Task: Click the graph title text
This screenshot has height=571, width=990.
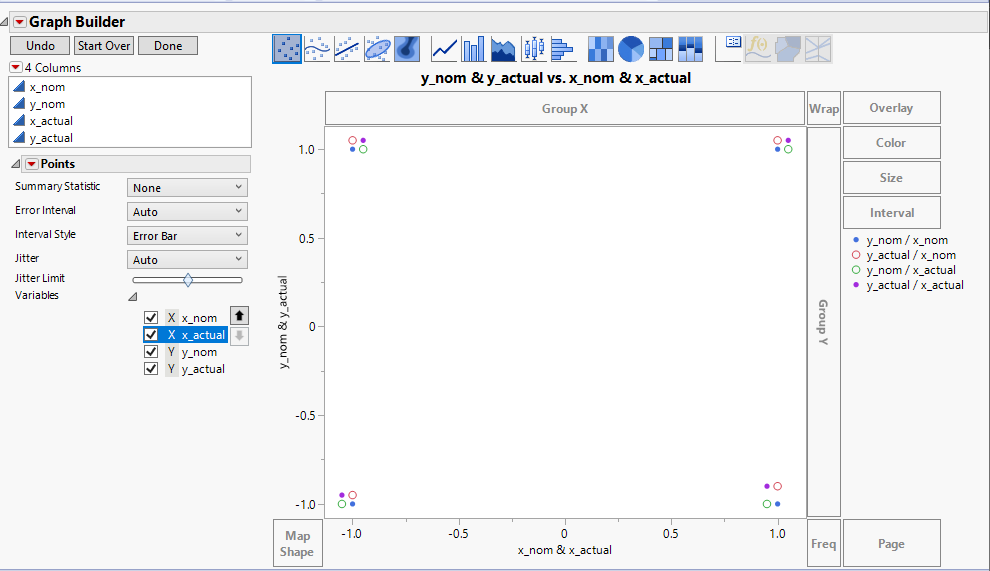Action: (x=556, y=78)
